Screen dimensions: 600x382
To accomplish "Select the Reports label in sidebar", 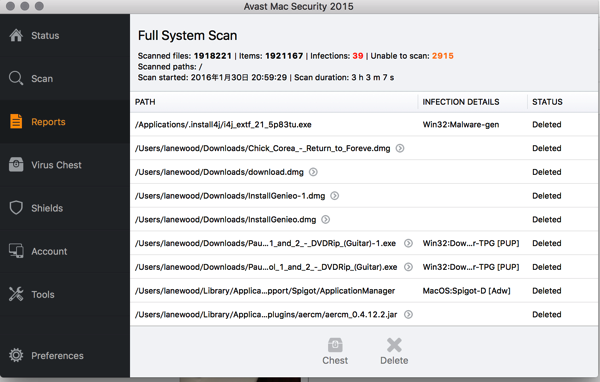I will (x=48, y=122).
